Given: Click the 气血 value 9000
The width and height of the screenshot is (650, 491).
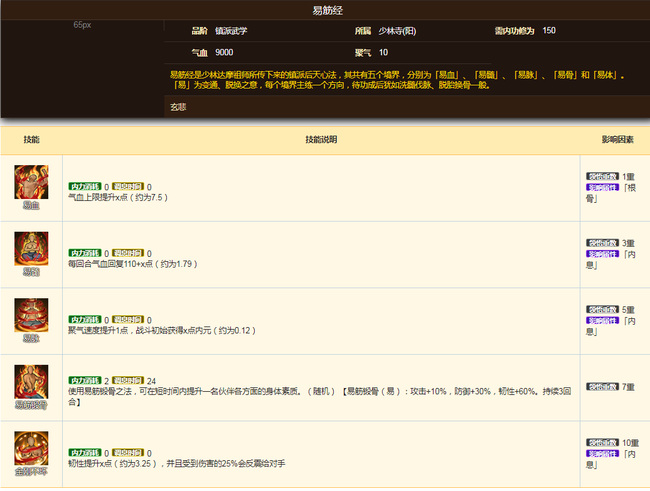Looking at the screenshot, I should click(x=224, y=51).
